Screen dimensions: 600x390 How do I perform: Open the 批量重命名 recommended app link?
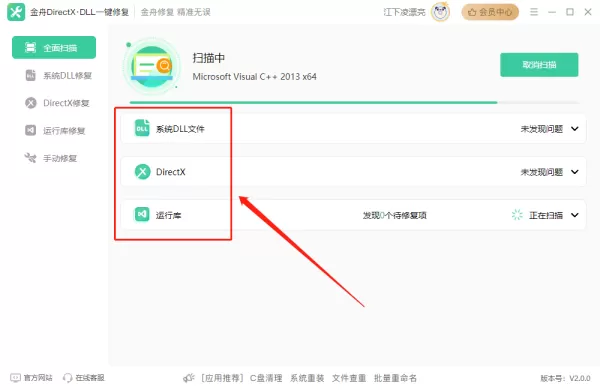[395, 378]
